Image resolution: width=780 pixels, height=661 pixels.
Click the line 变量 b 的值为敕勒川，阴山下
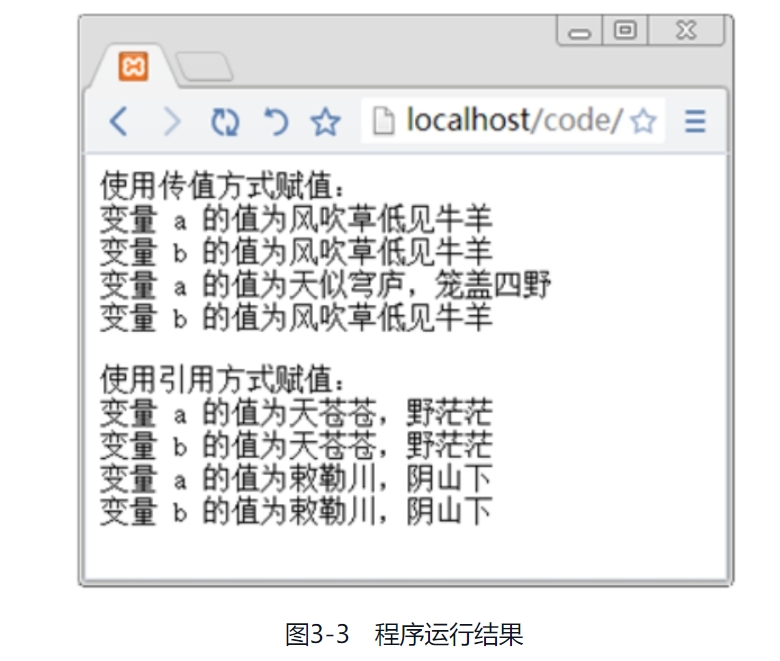297,511
